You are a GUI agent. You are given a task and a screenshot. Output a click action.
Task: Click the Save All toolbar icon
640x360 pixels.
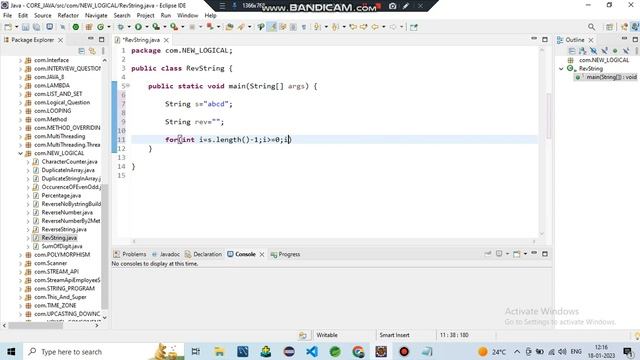pyautogui.click(x=36, y=27)
